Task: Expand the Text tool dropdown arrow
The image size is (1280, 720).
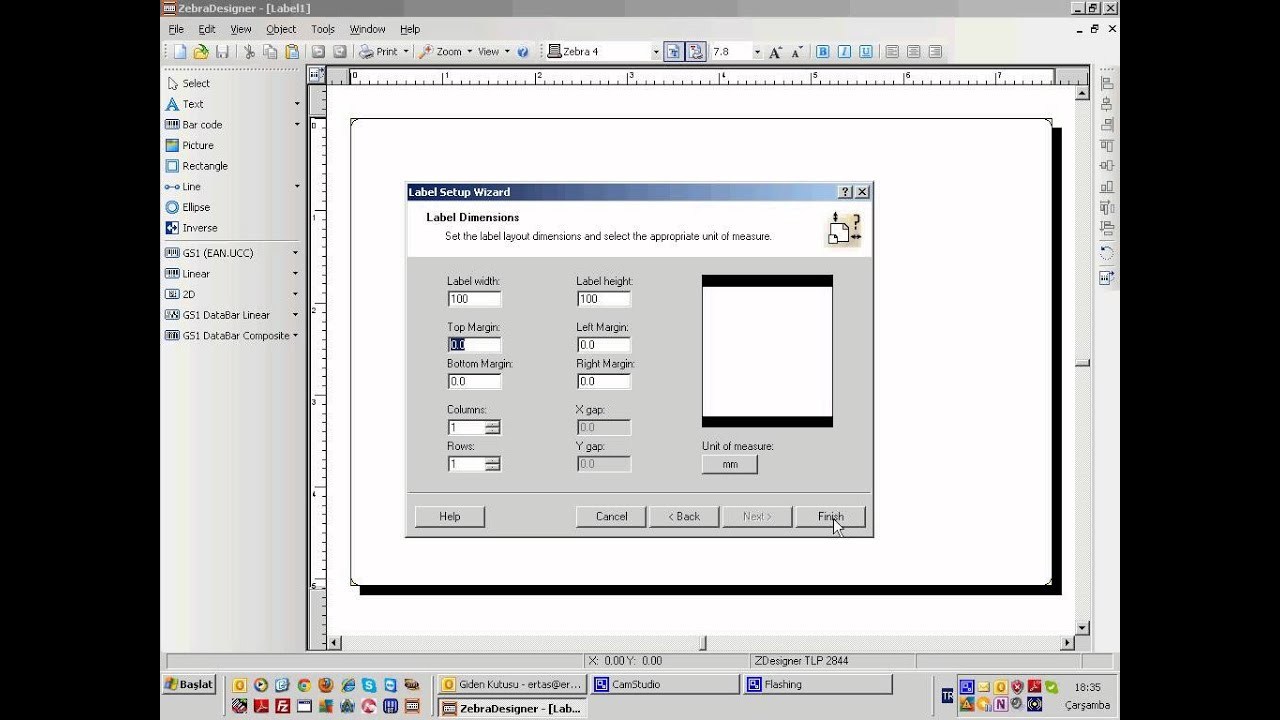Action: (x=296, y=104)
